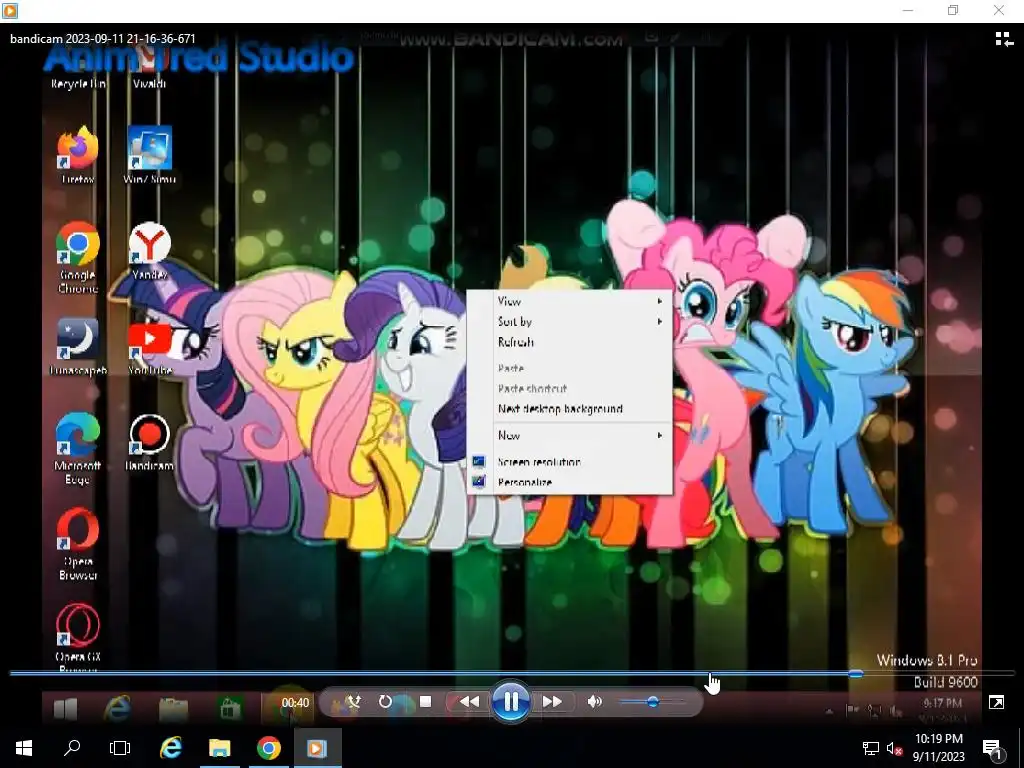
Task: Click the 00:40 elapsed time display
Action: [295, 703]
